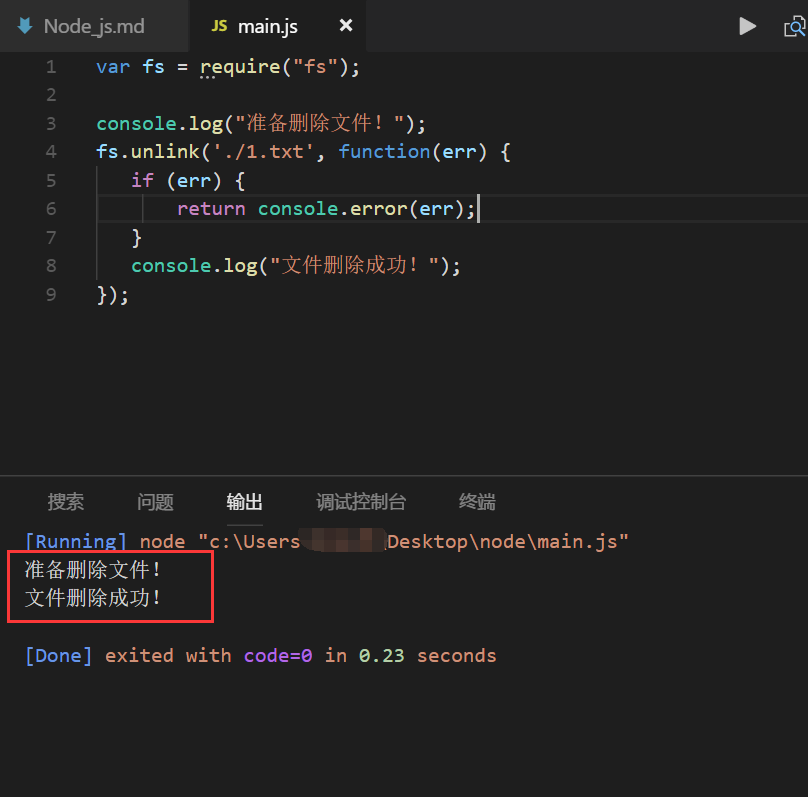Click the JS file icon on main.js tab
Screen dimensions: 808x797
tap(219, 27)
